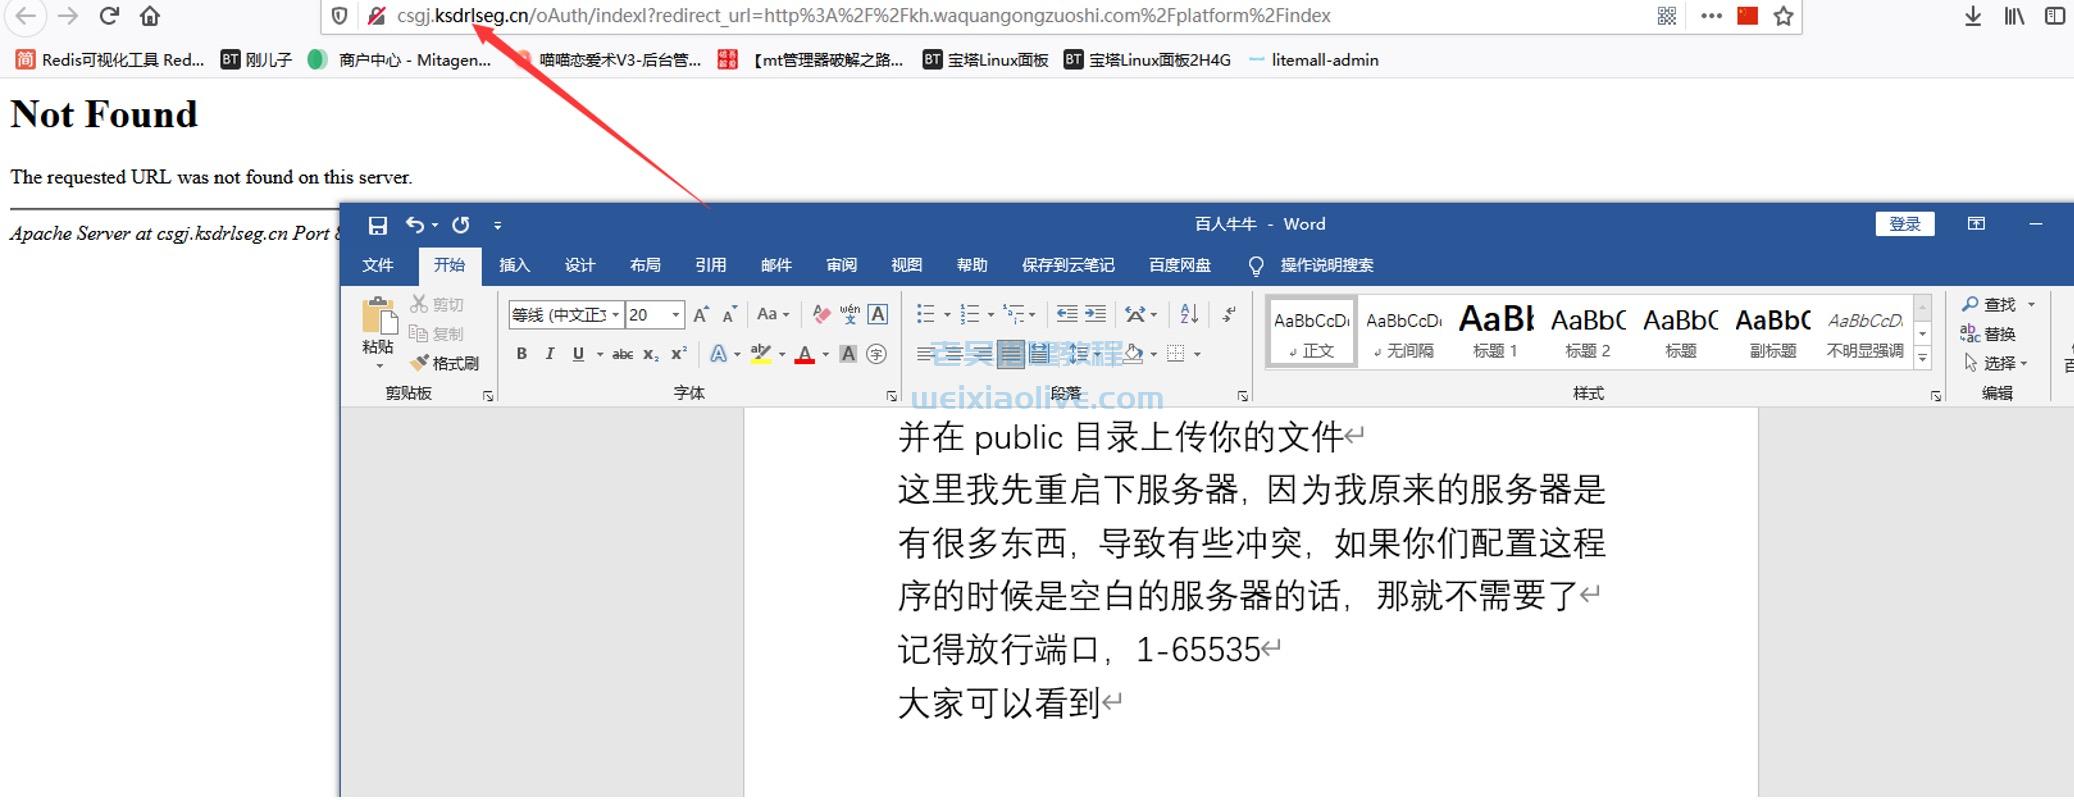
Task: Click the Sort A-Z icon
Action: (1189, 314)
